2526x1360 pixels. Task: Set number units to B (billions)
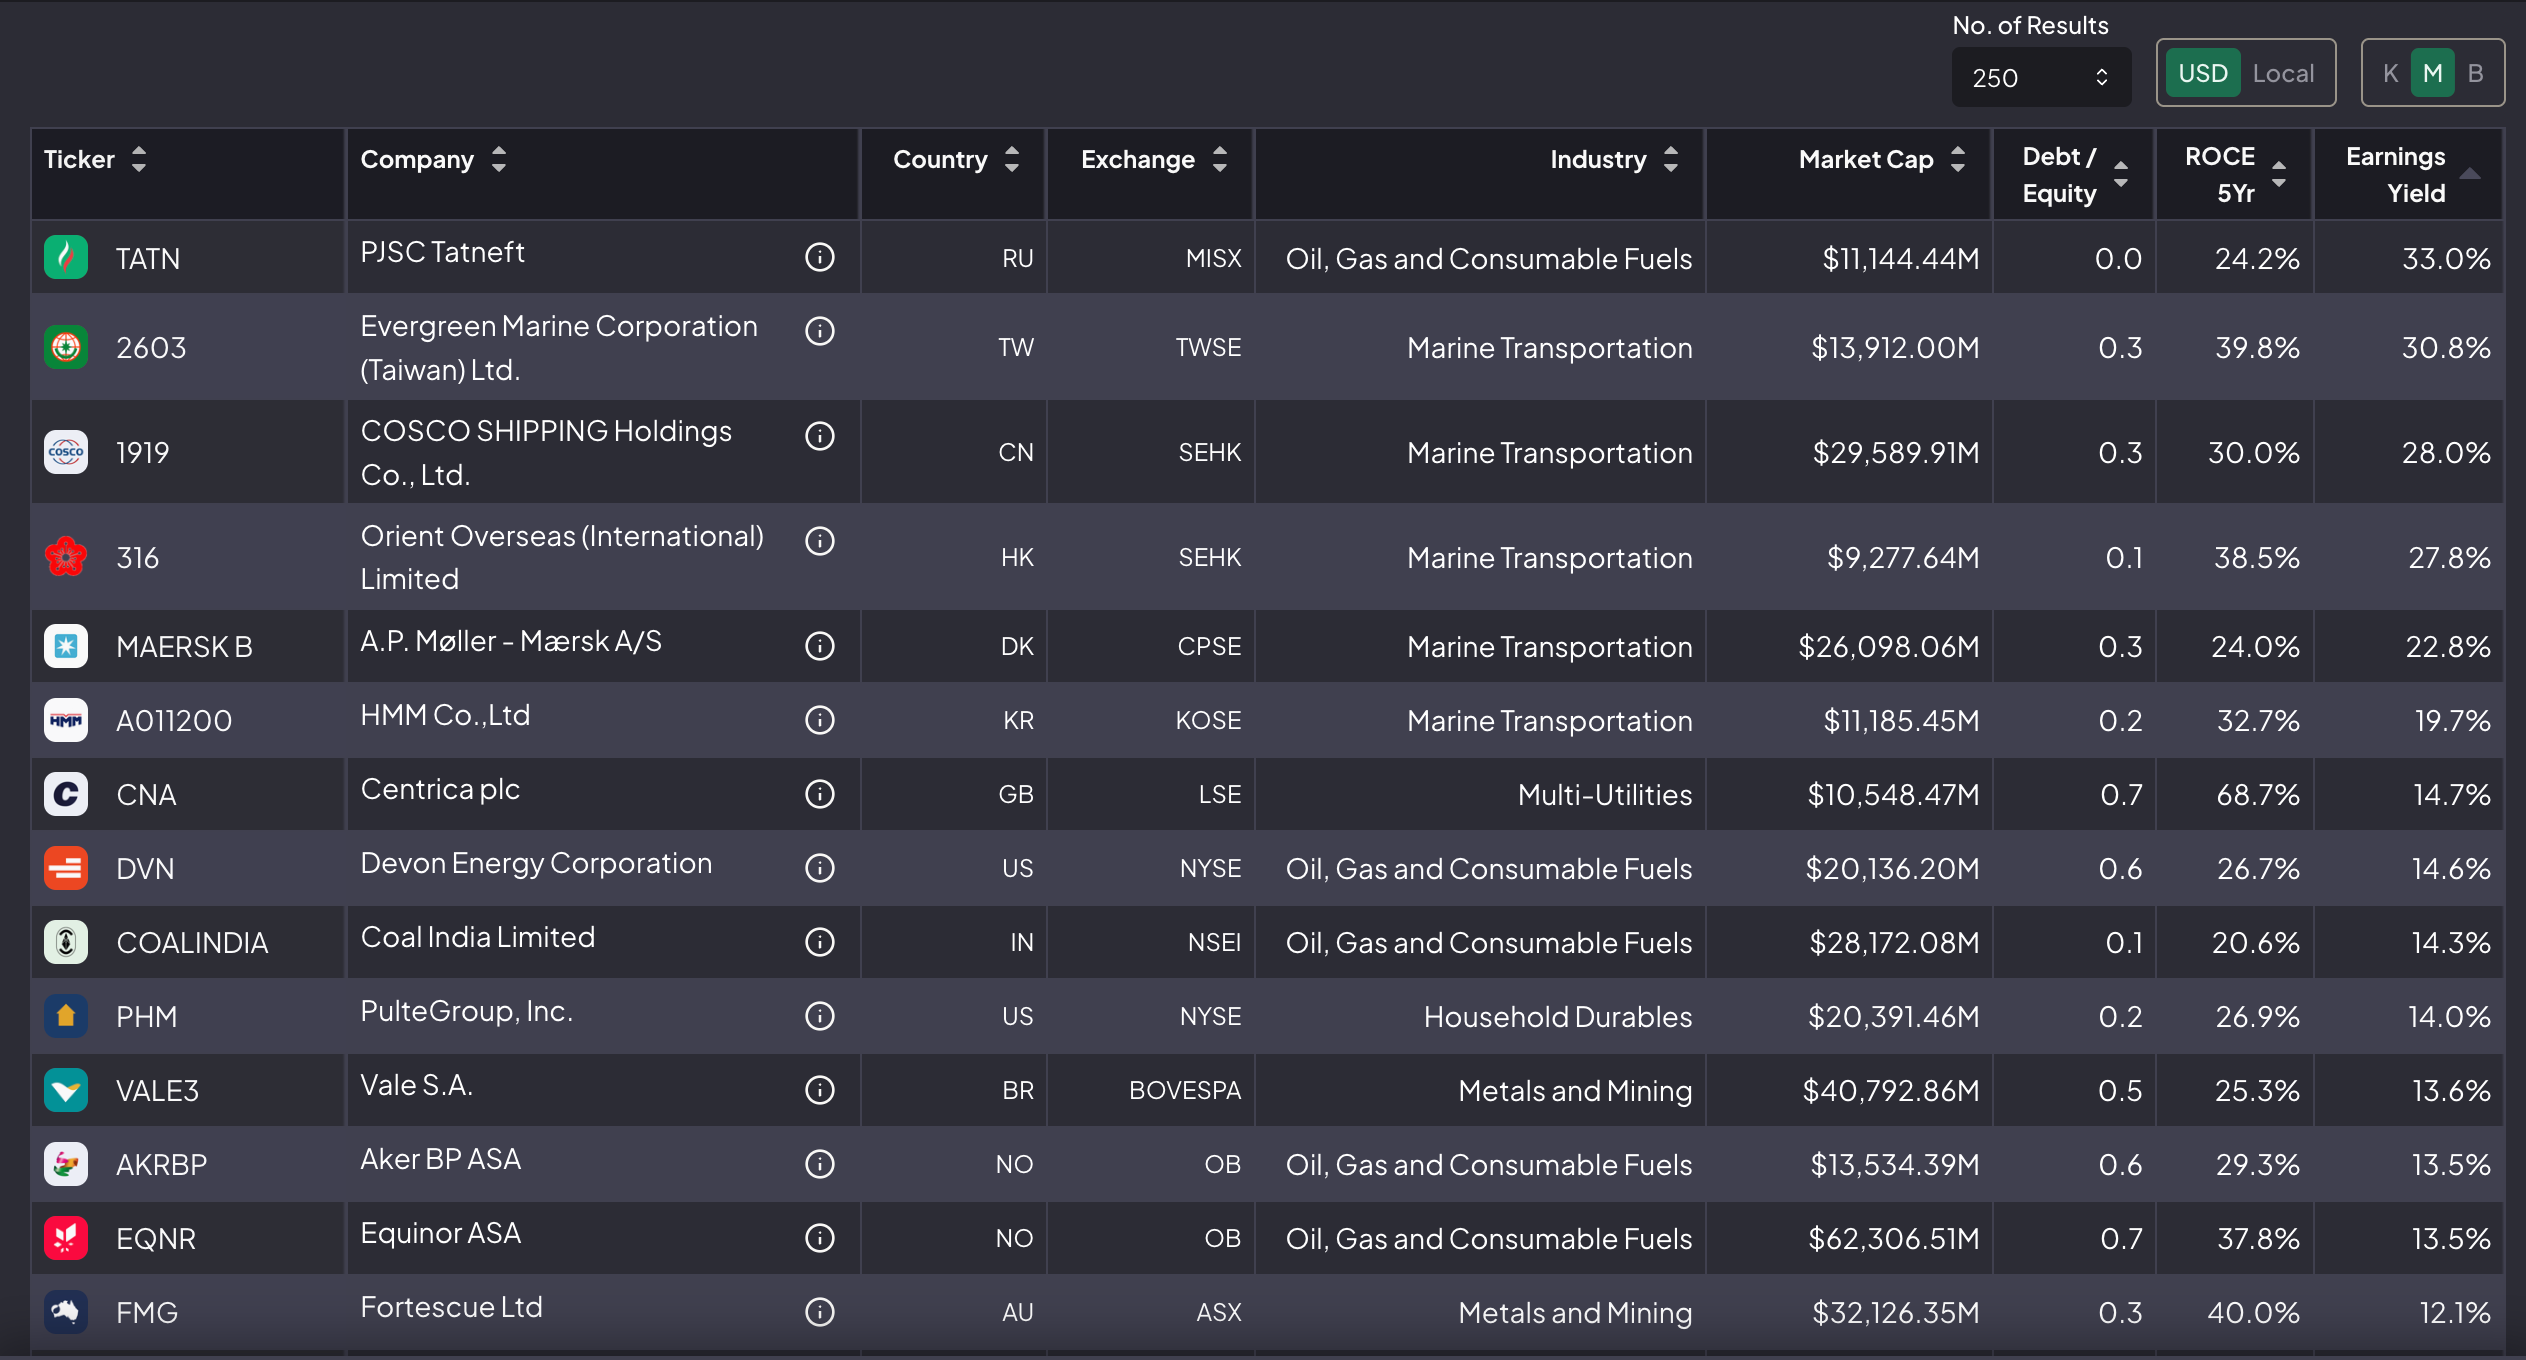point(2476,73)
